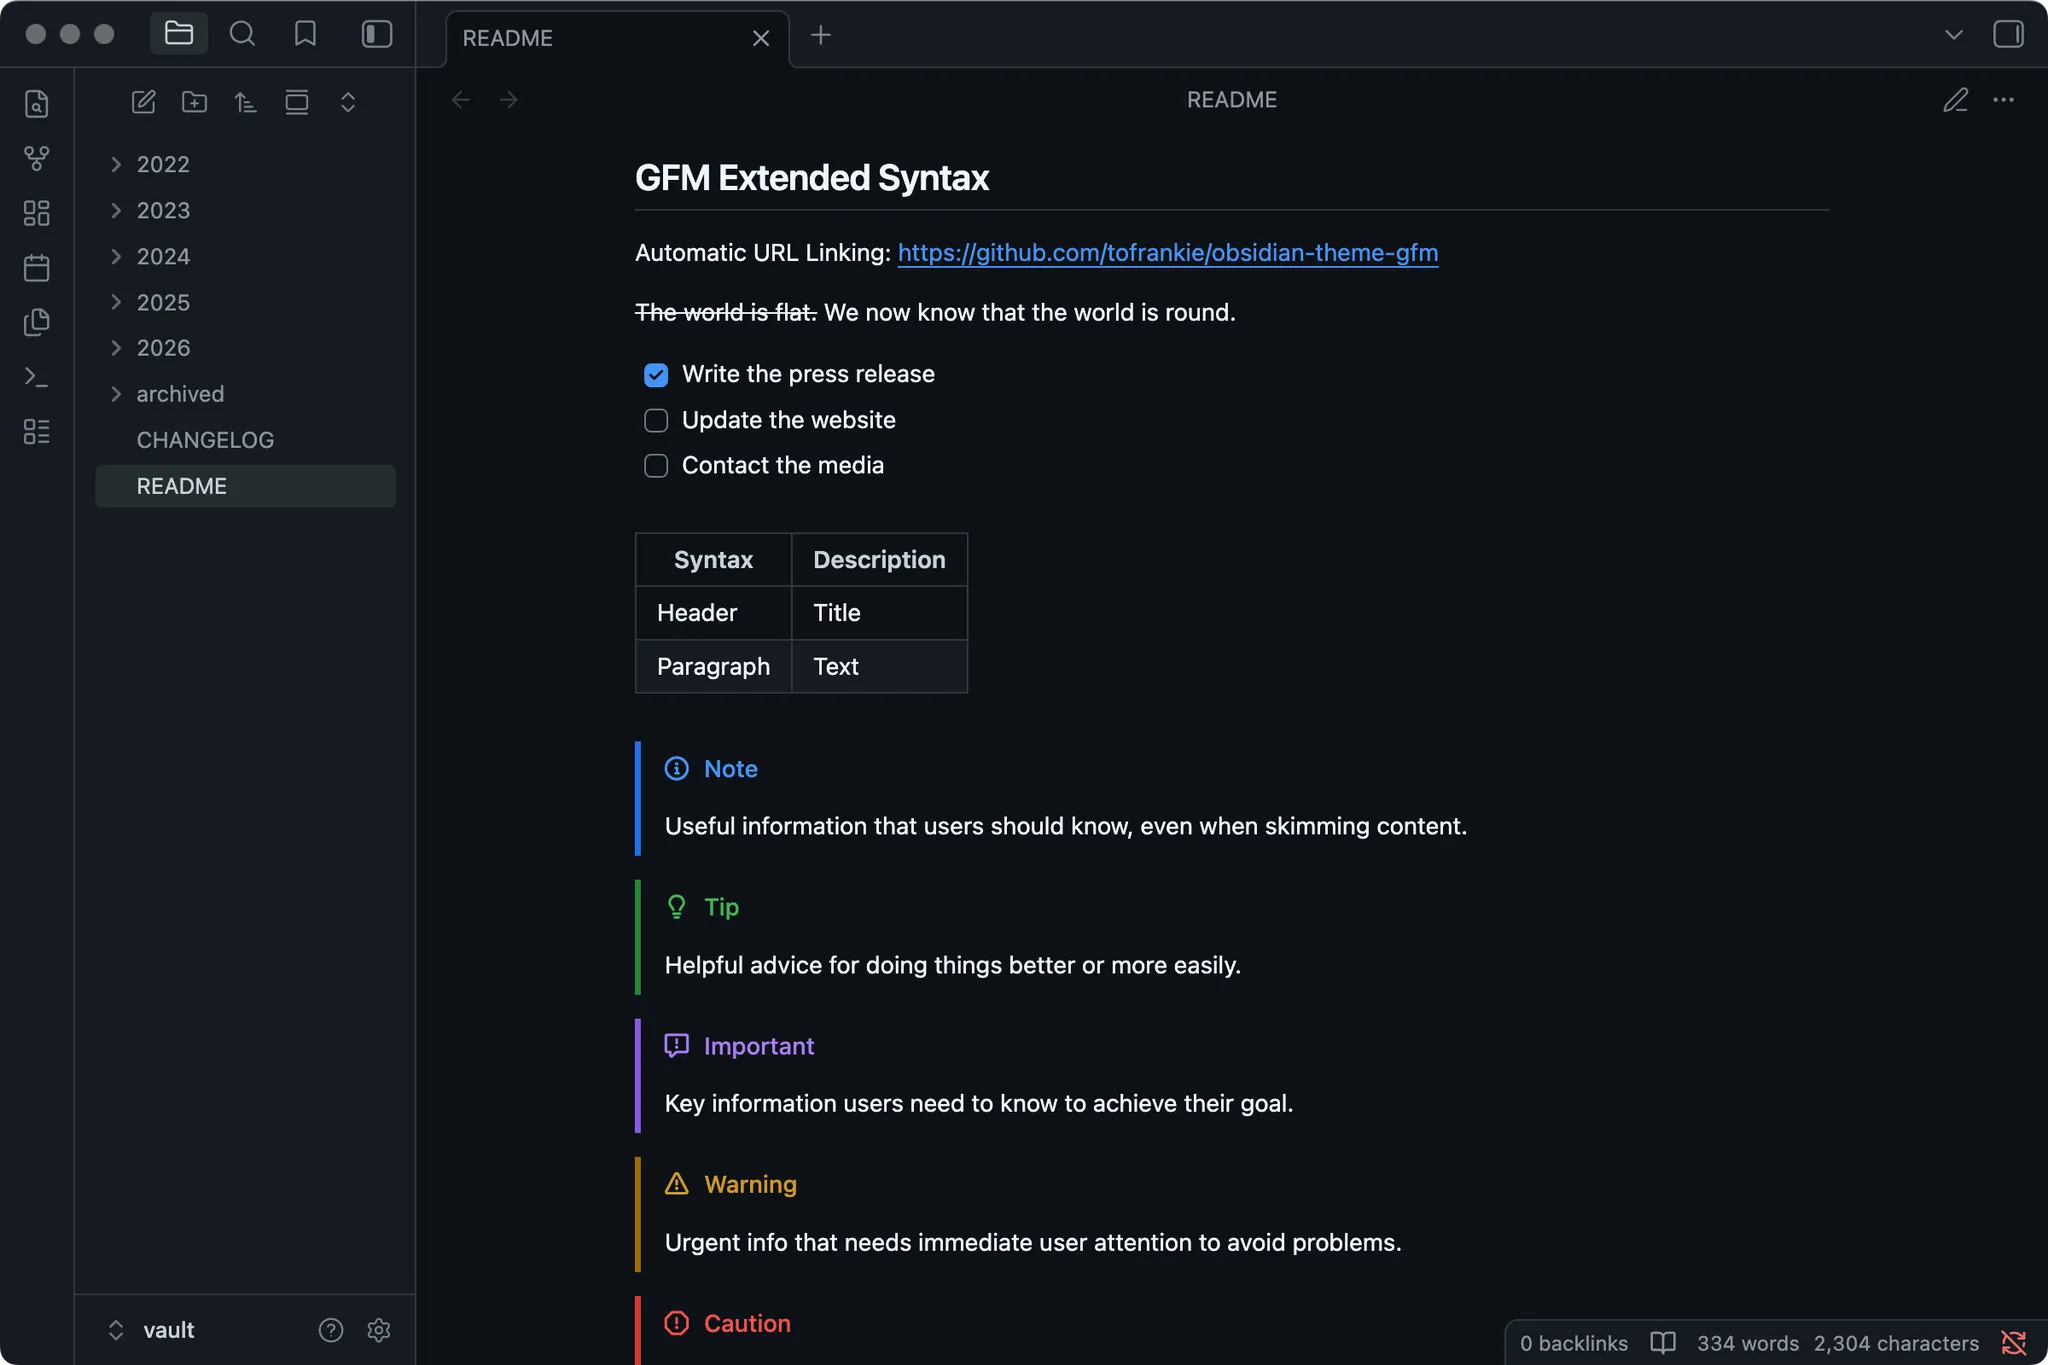Open the CHANGELOG note
Viewport: 2048px width, 1365px height.
245,440
